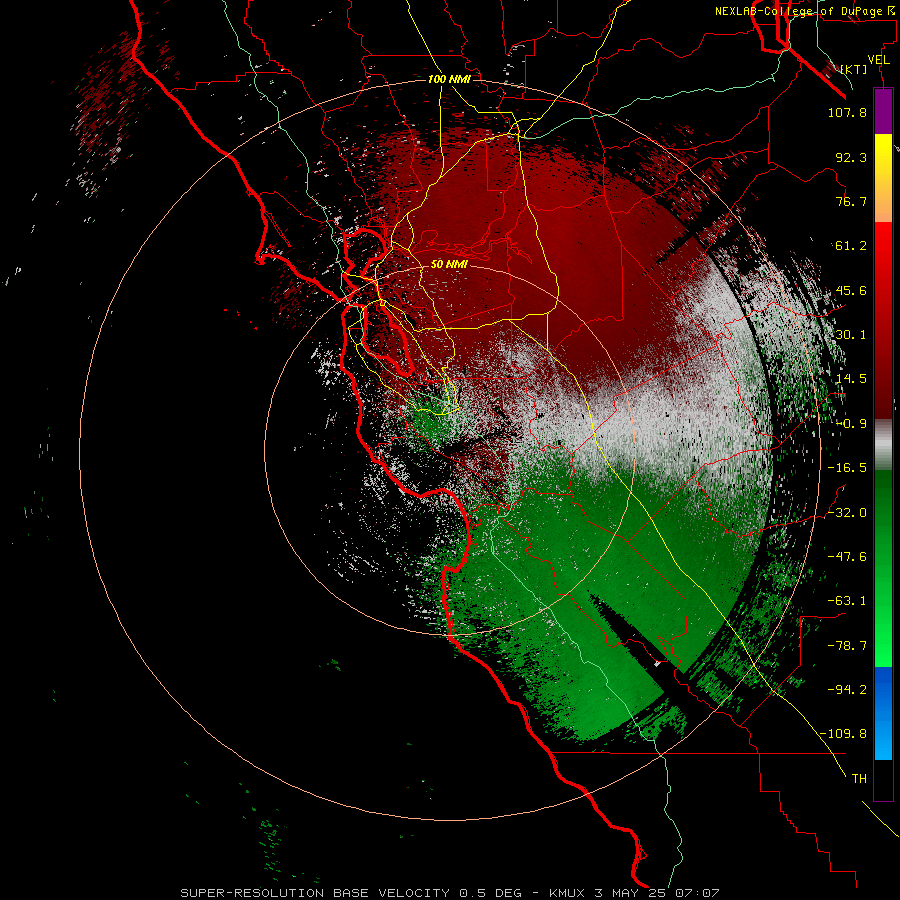Click the -94.2 velocity scale value
The width and height of the screenshot is (900, 900).
pyautogui.click(x=847, y=690)
